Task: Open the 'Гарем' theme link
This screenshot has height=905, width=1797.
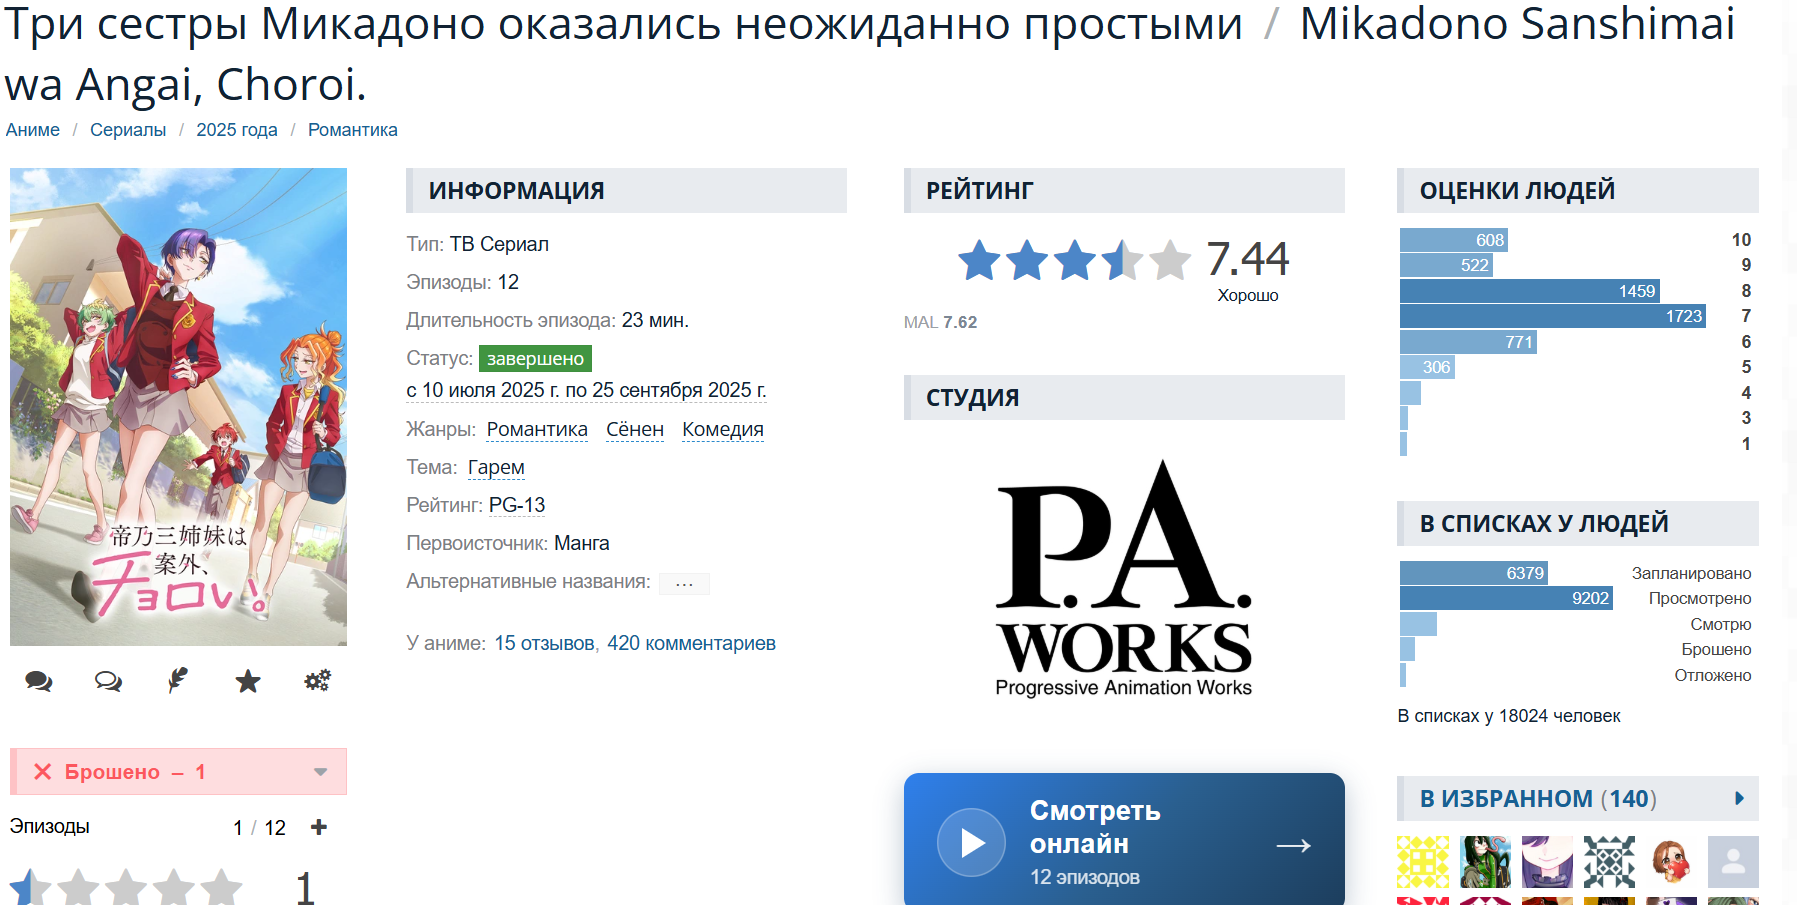Action: 496,467
